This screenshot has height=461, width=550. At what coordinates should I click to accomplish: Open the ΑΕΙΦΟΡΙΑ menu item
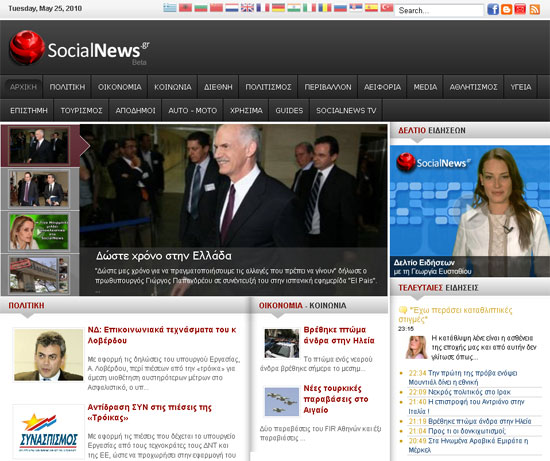click(x=382, y=87)
